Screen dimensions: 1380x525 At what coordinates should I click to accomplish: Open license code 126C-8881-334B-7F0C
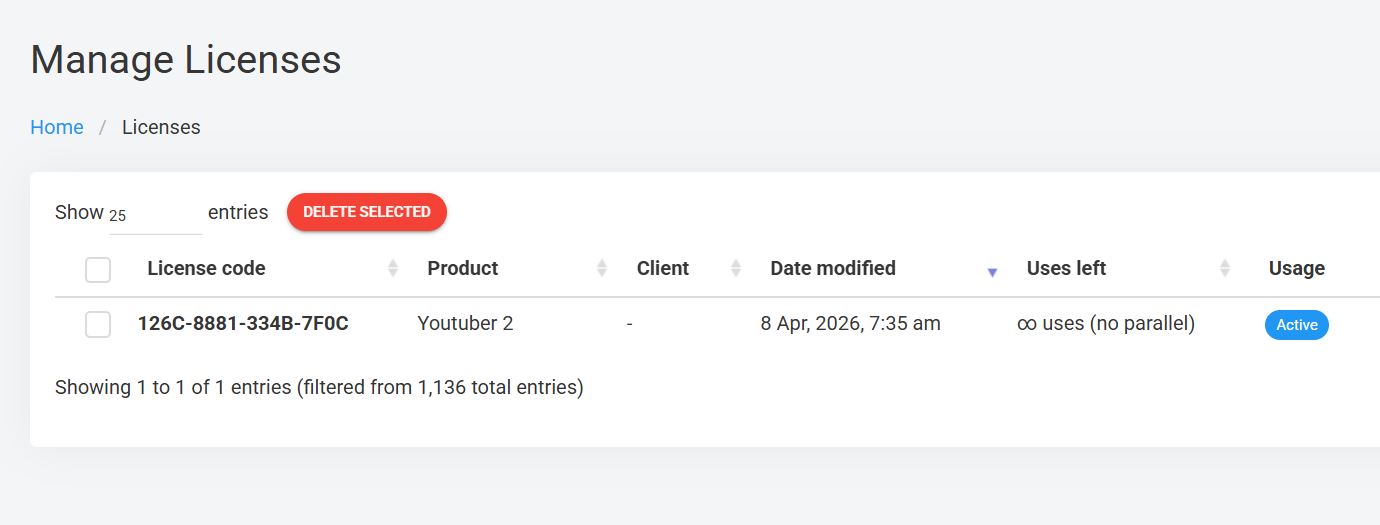pos(243,324)
